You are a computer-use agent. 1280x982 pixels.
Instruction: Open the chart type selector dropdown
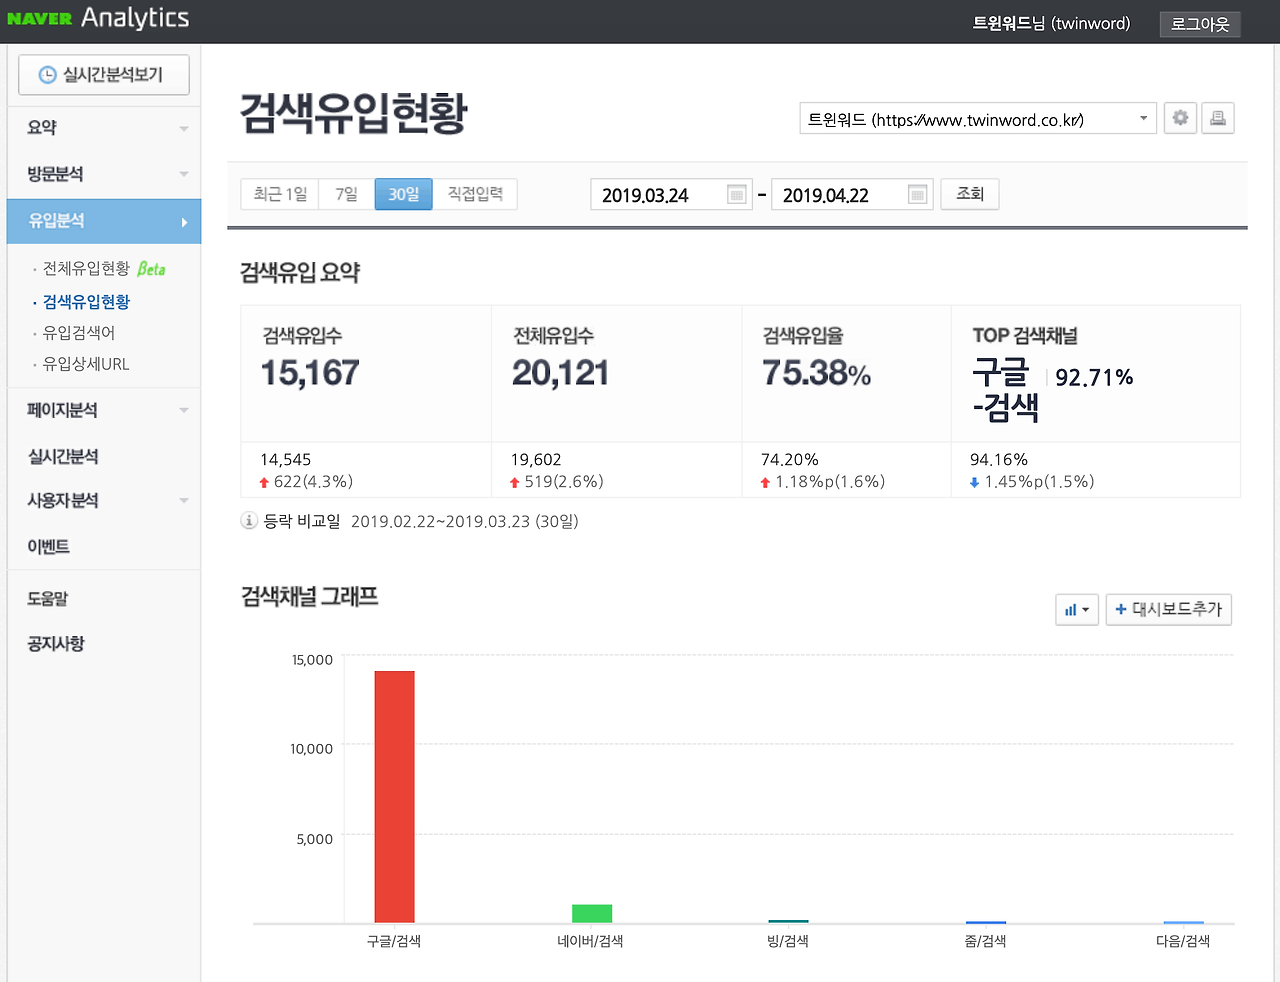click(x=1077, y=609)
